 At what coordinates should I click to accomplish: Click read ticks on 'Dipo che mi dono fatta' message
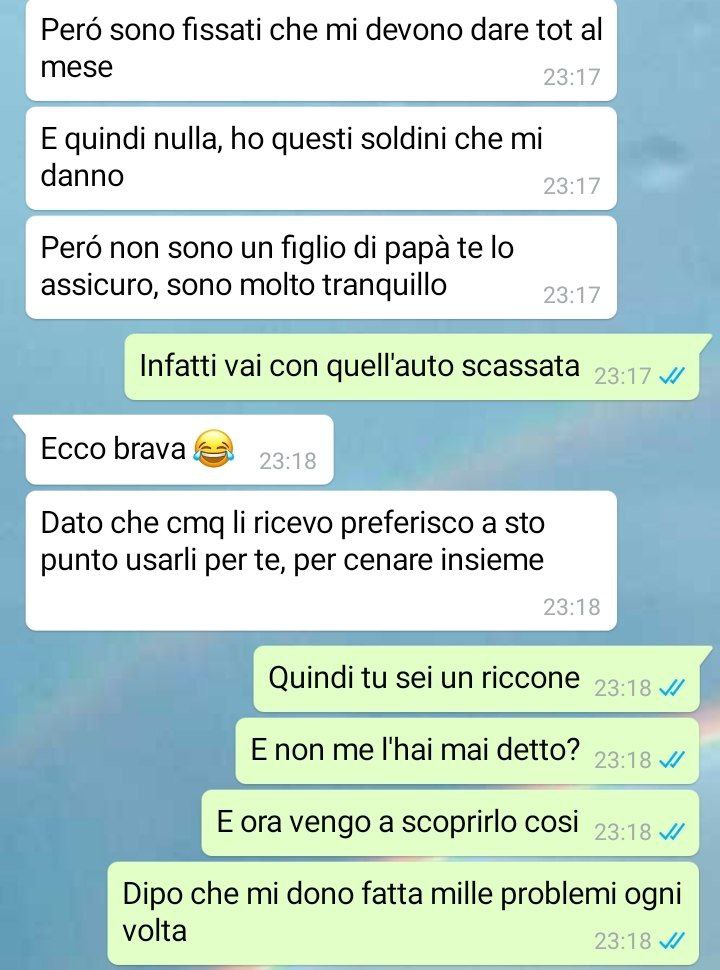click(x=672, y=941)
